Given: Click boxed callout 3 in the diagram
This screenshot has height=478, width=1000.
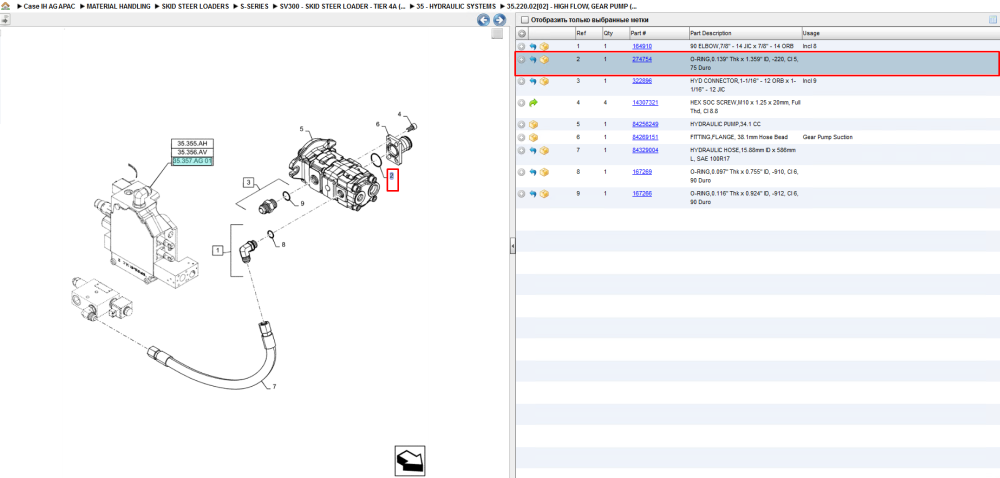Looking at the screenshot, I should [250, 183].
